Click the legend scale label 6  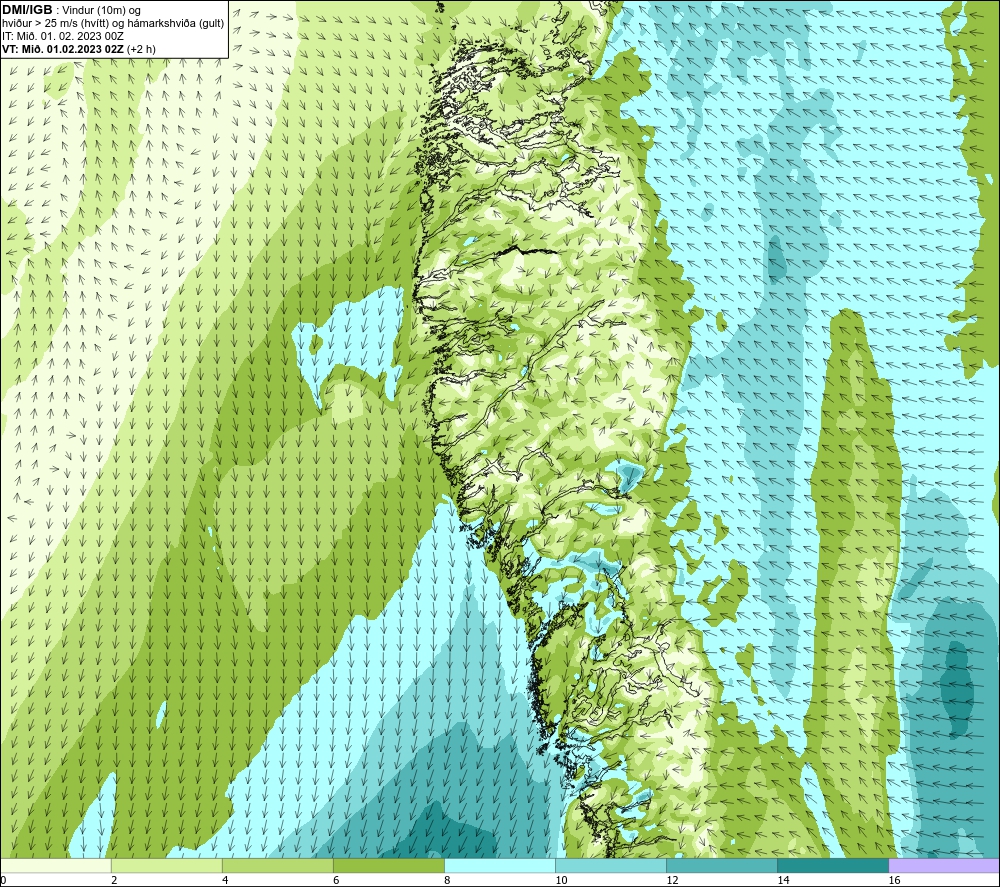click(x=336, y=881)
